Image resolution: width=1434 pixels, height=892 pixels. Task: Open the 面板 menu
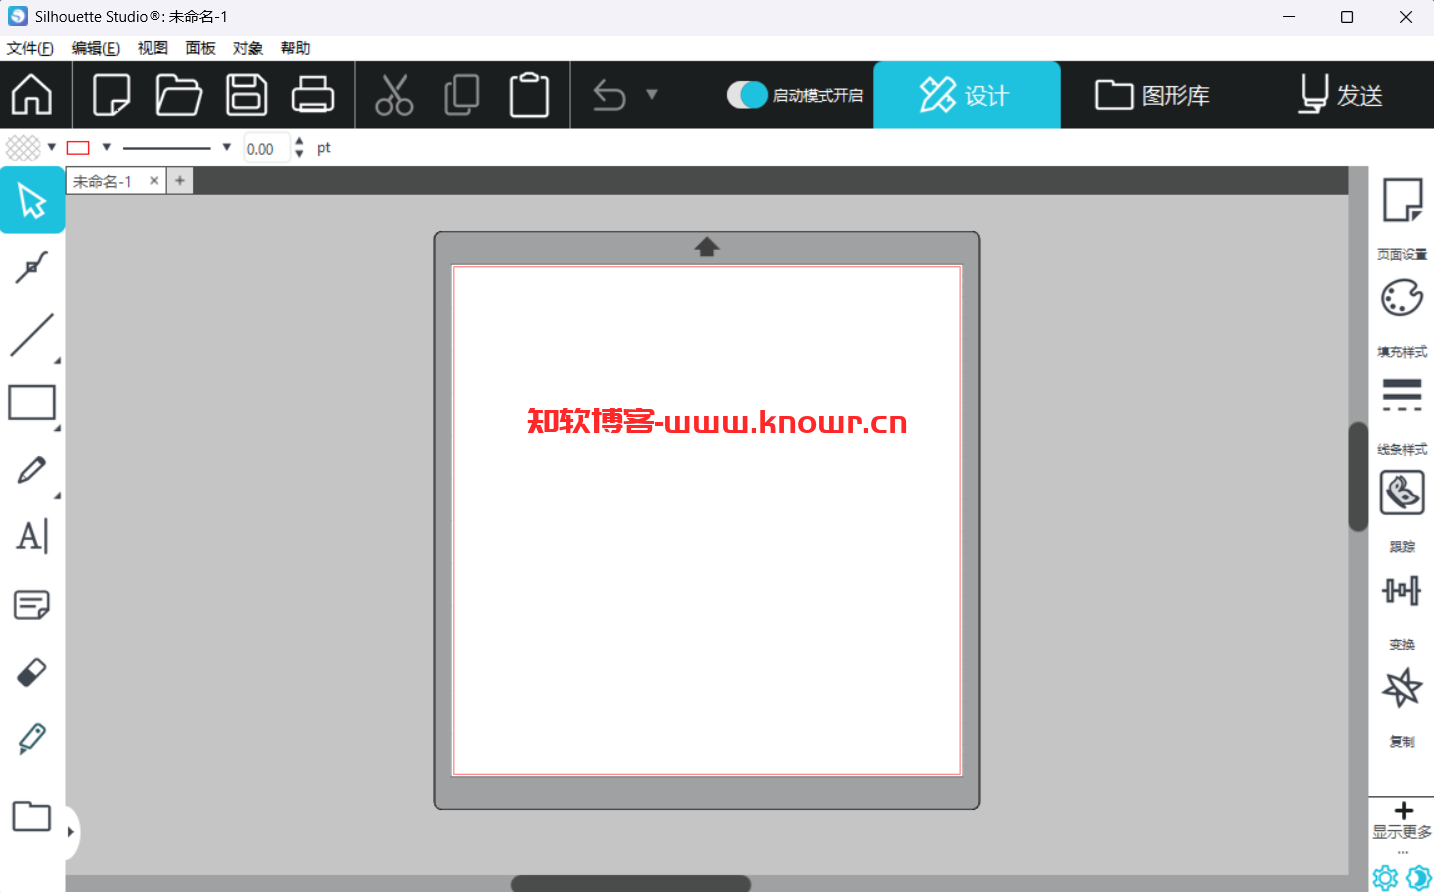(x=200, y=48)
